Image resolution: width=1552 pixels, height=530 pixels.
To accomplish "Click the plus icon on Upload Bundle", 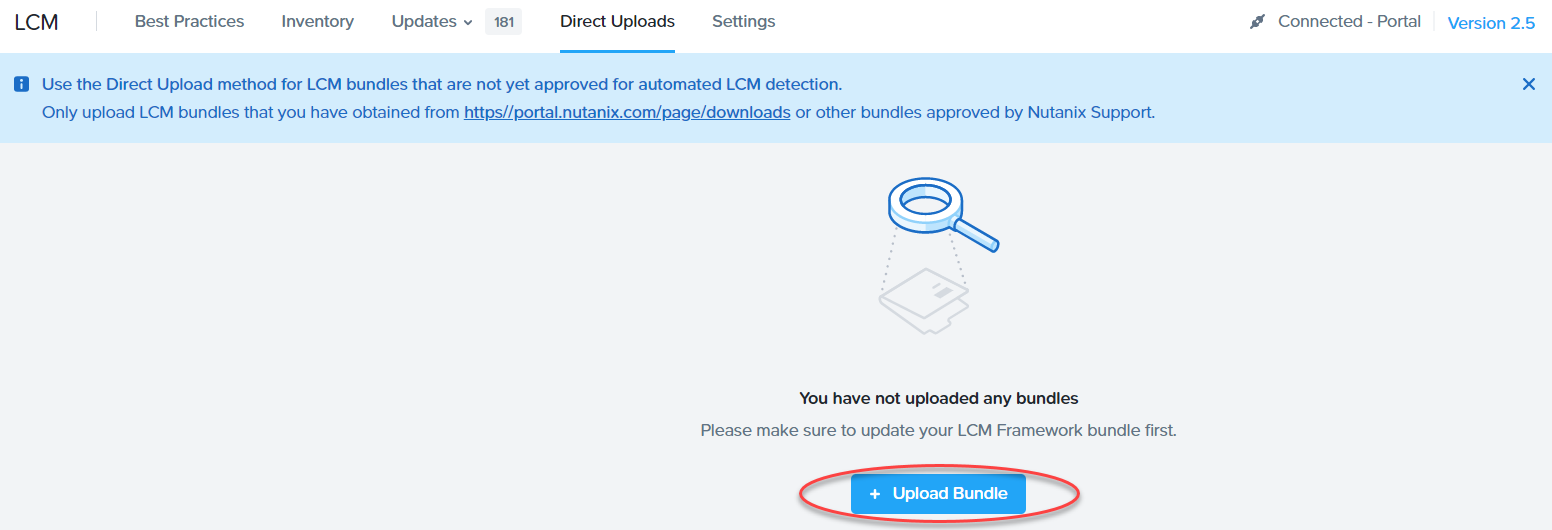I will (875, 494).
